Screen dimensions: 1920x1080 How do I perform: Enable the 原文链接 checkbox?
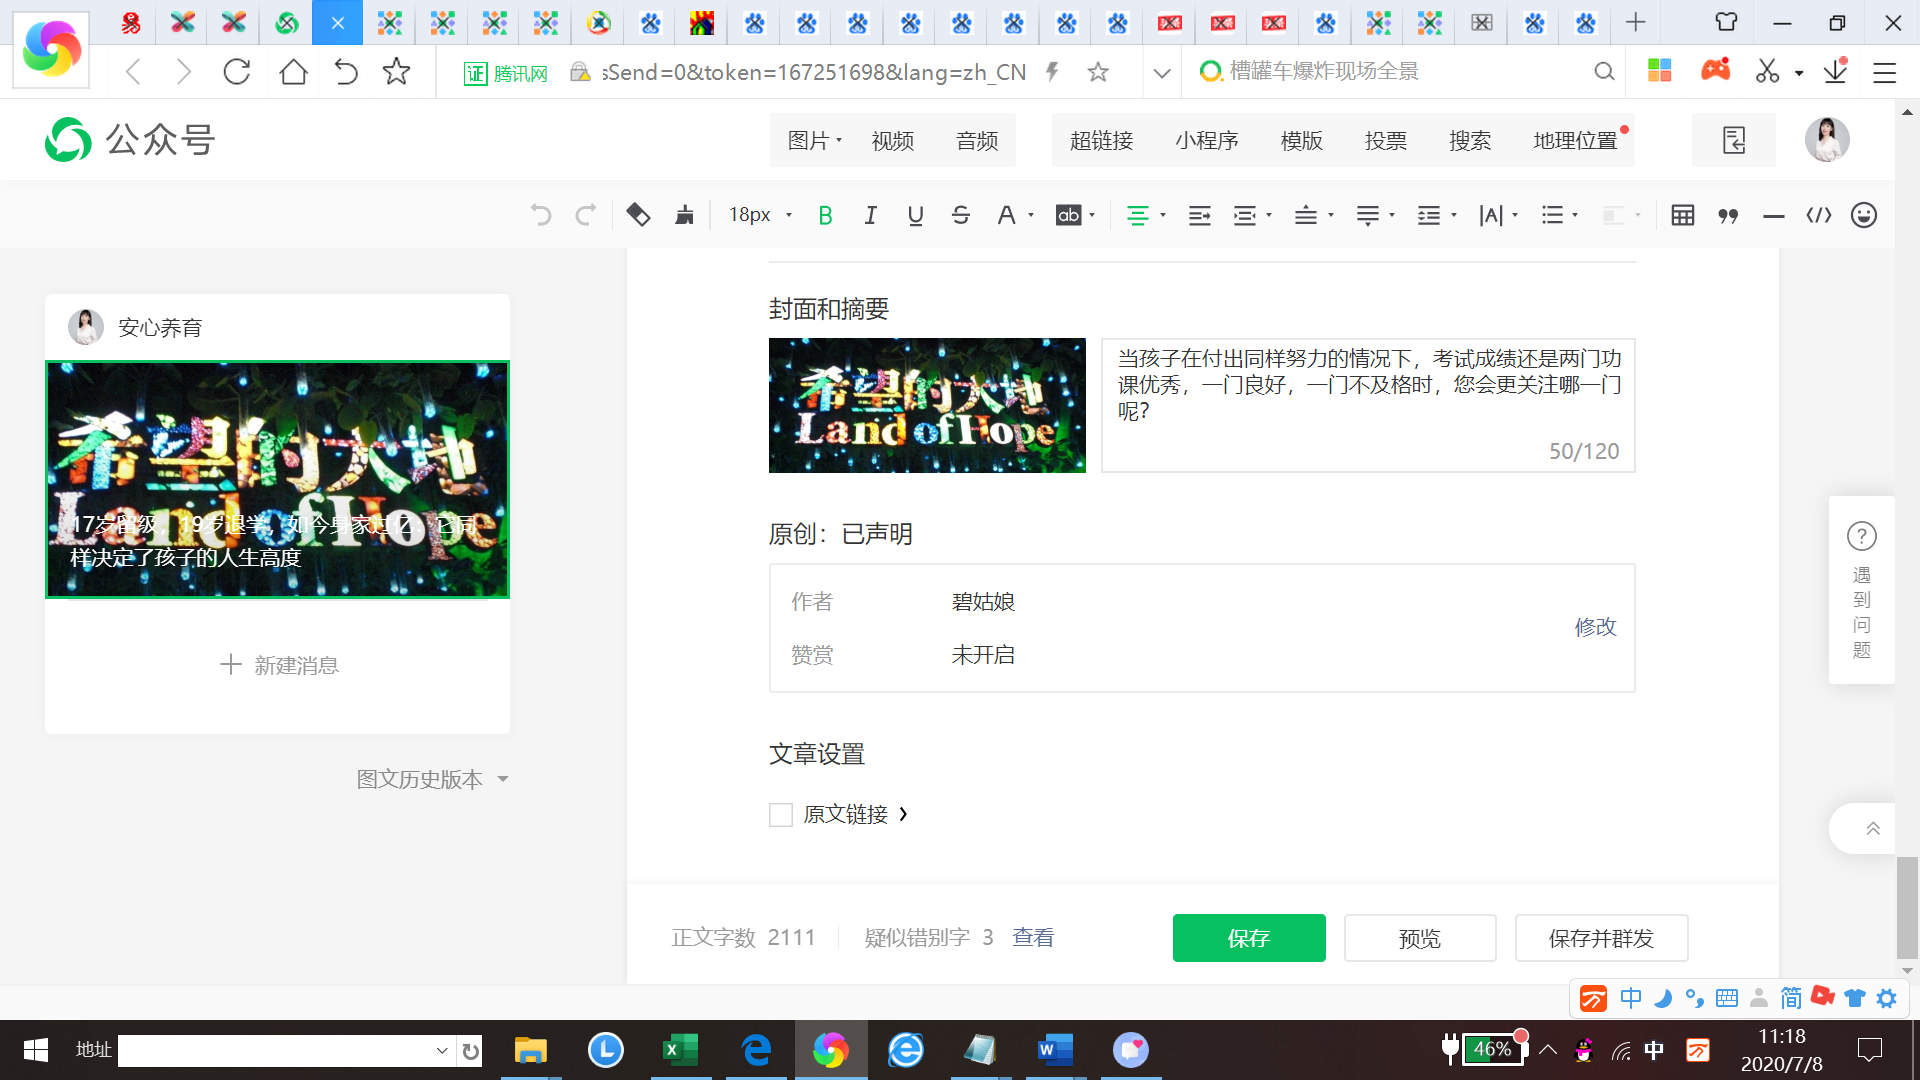pyautogui.click(x=781, y=815)
